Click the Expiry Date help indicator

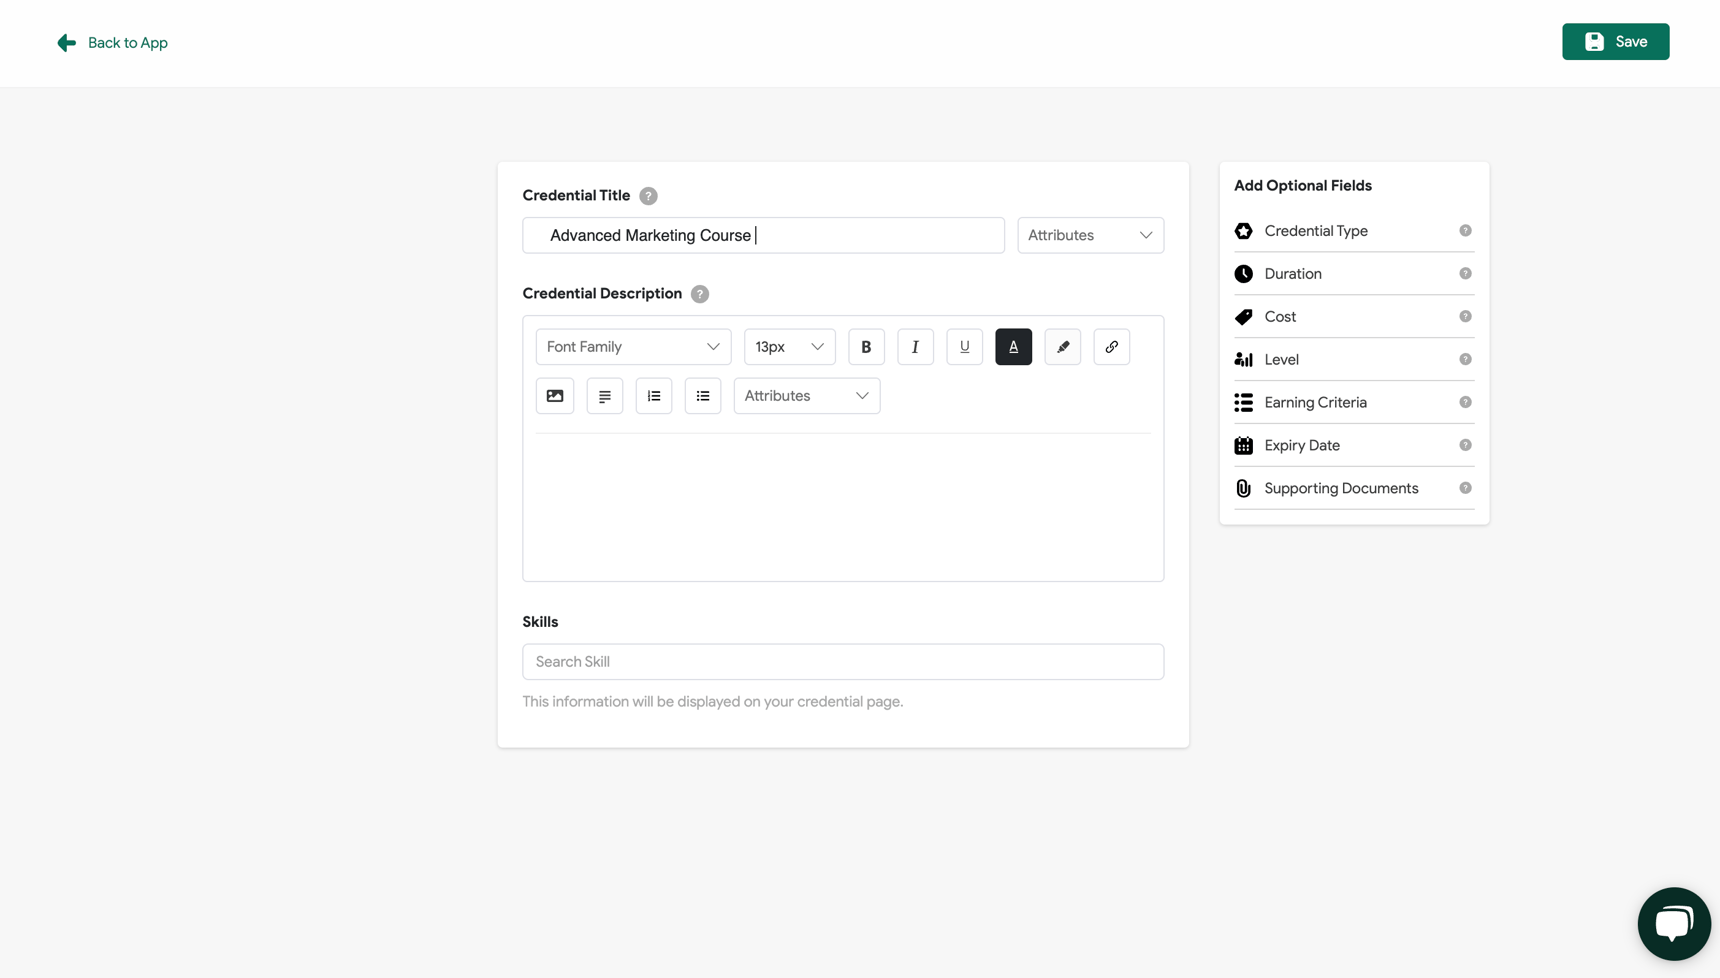[1466, 444]
